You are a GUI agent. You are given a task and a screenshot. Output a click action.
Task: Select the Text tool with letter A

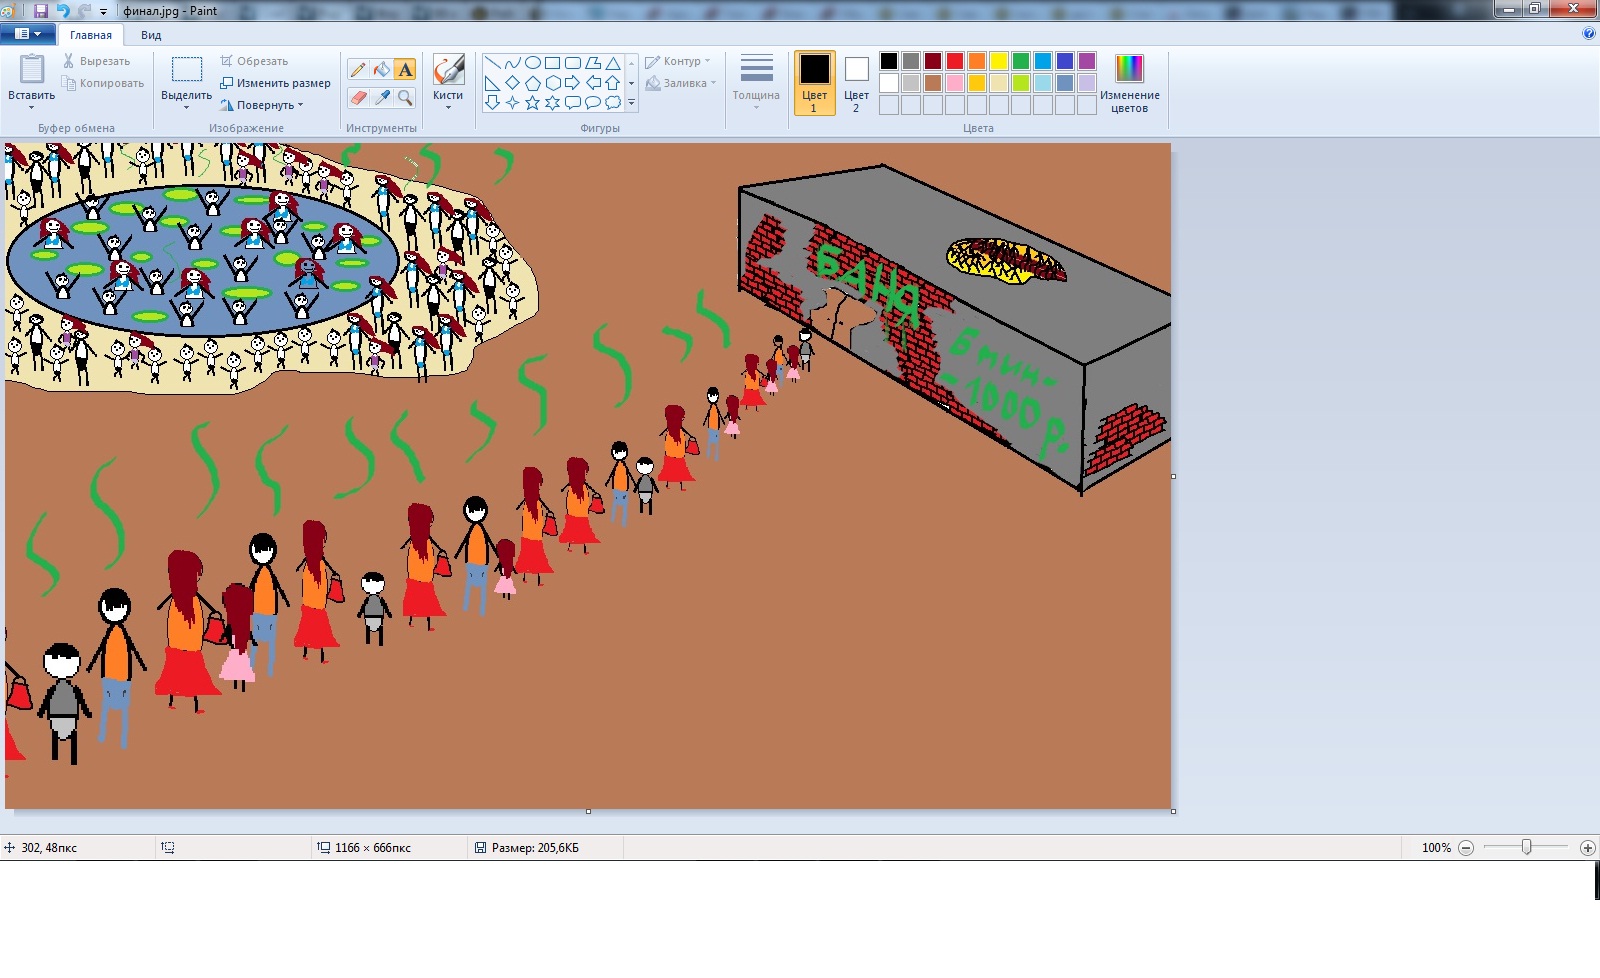click(x=405, y=69)
